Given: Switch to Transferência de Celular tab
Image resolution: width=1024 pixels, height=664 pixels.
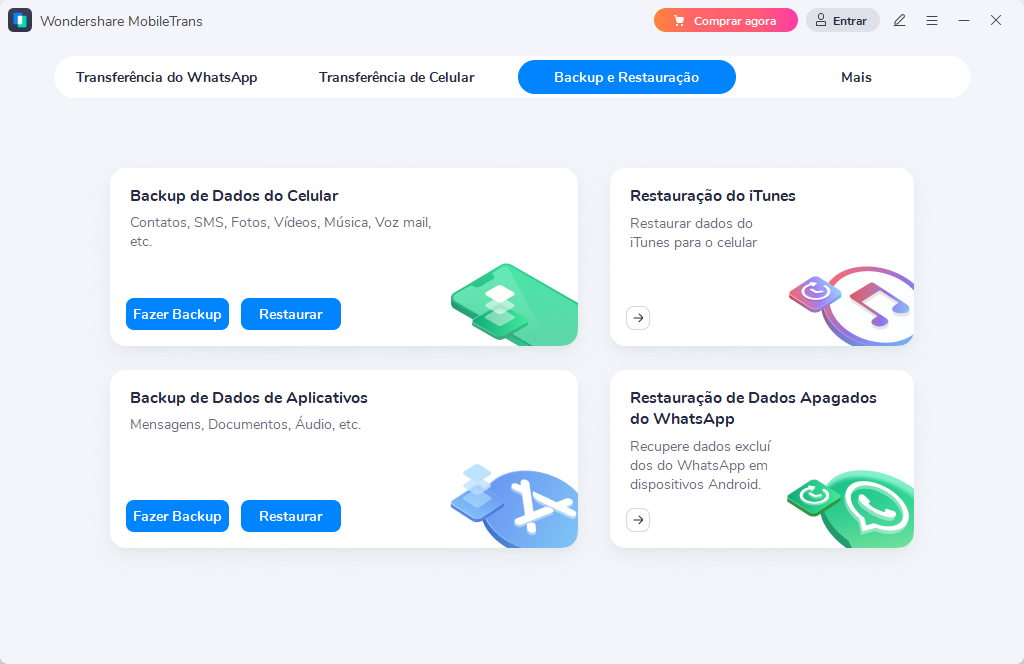Looking at the screenshot, I should pos(396,77).
